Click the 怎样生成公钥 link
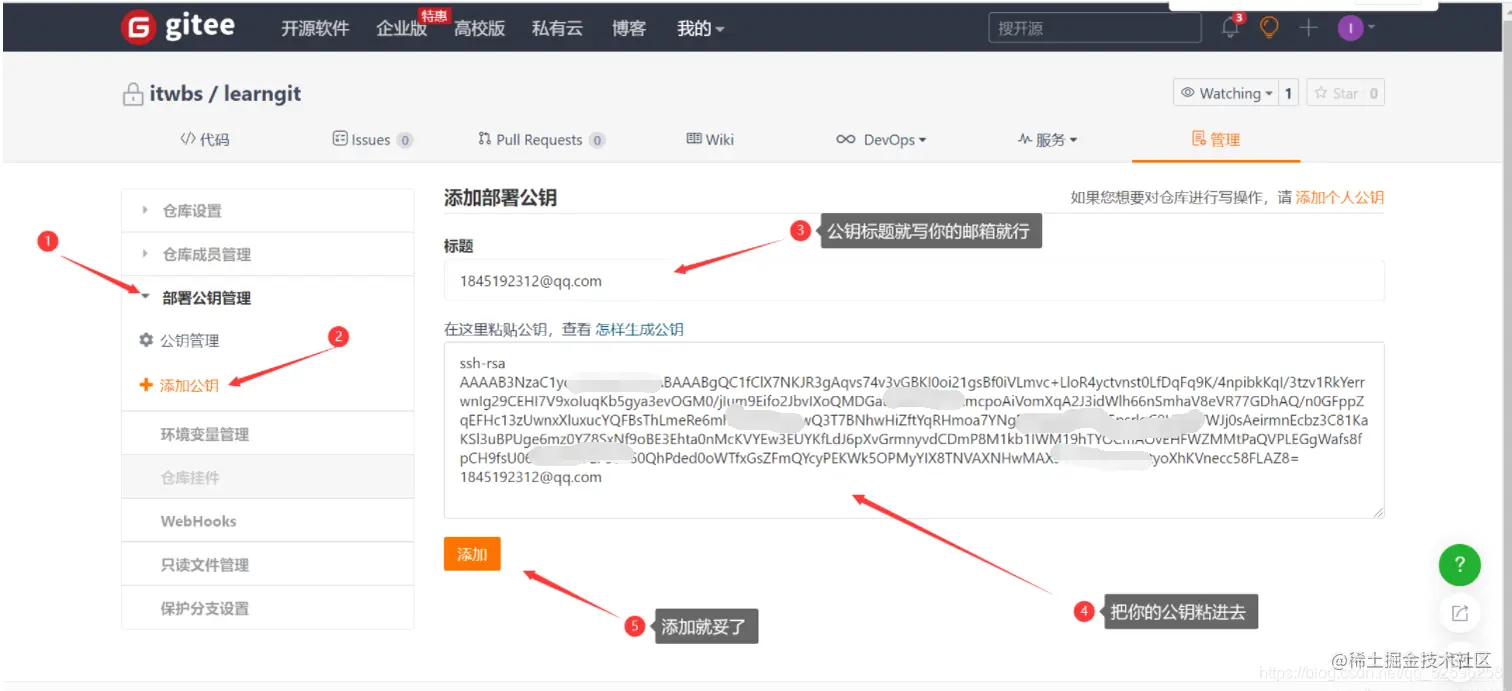 pyautogui.click(x=640, y=329)
